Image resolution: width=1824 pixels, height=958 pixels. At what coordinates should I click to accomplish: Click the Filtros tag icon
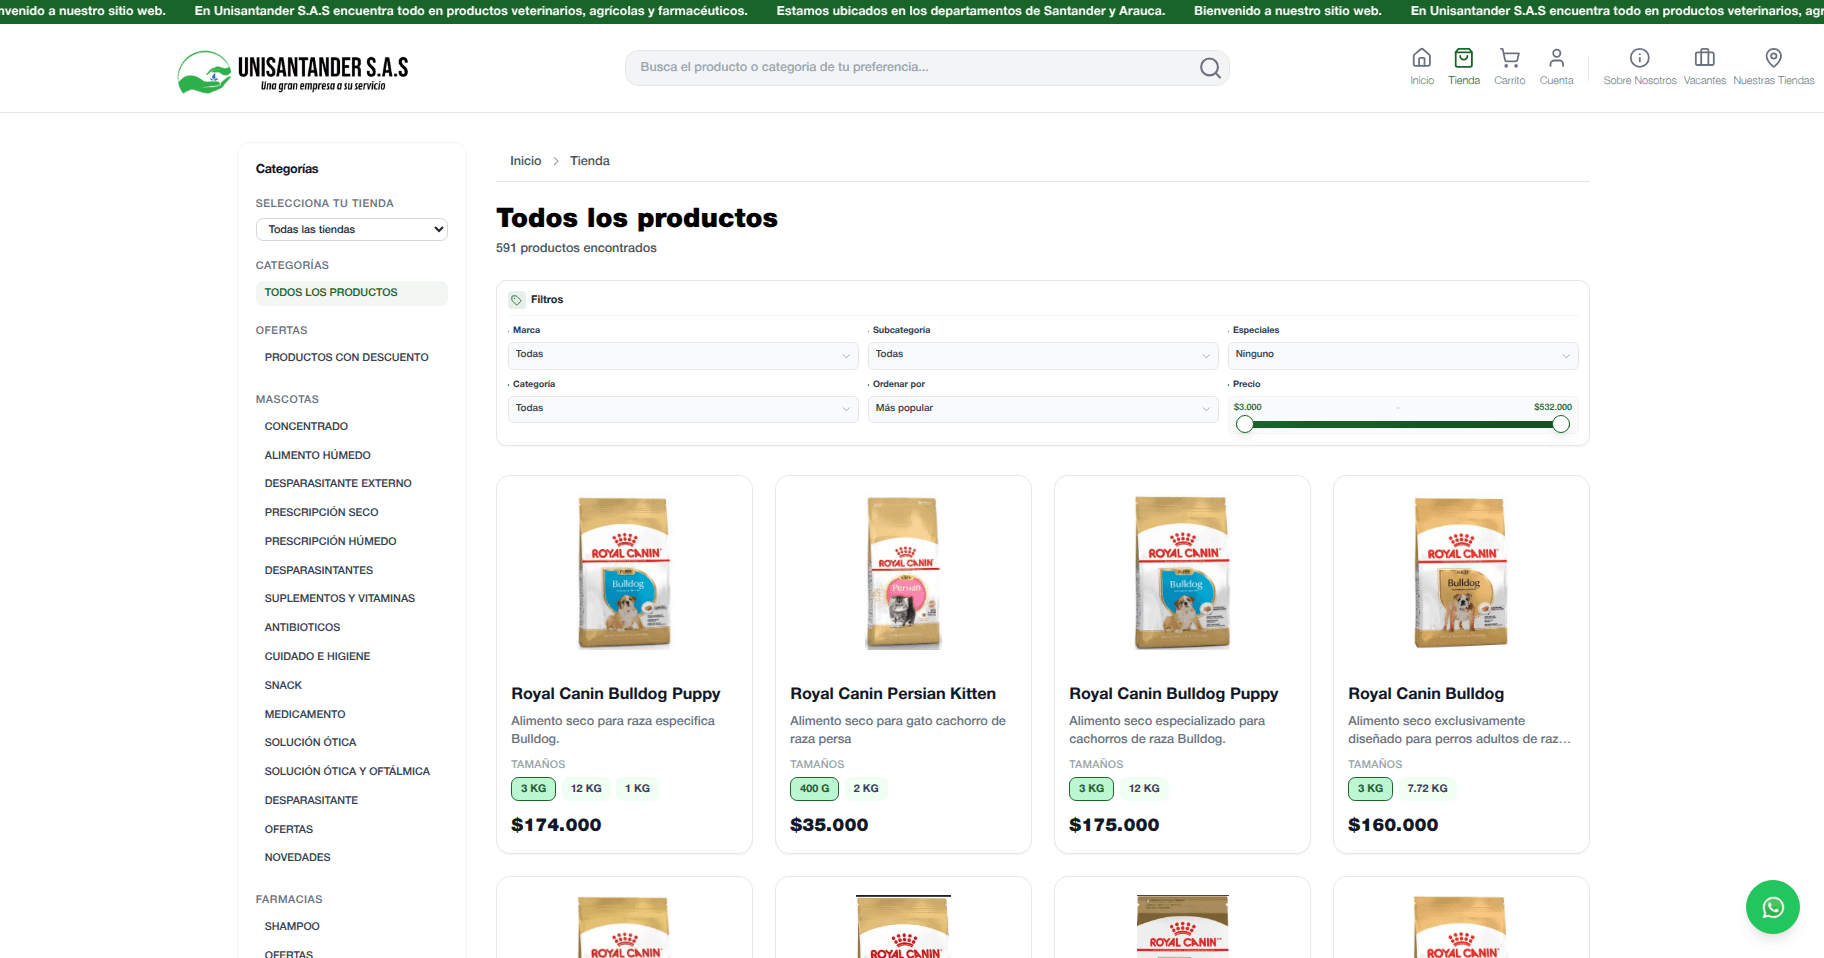point(517,300)
